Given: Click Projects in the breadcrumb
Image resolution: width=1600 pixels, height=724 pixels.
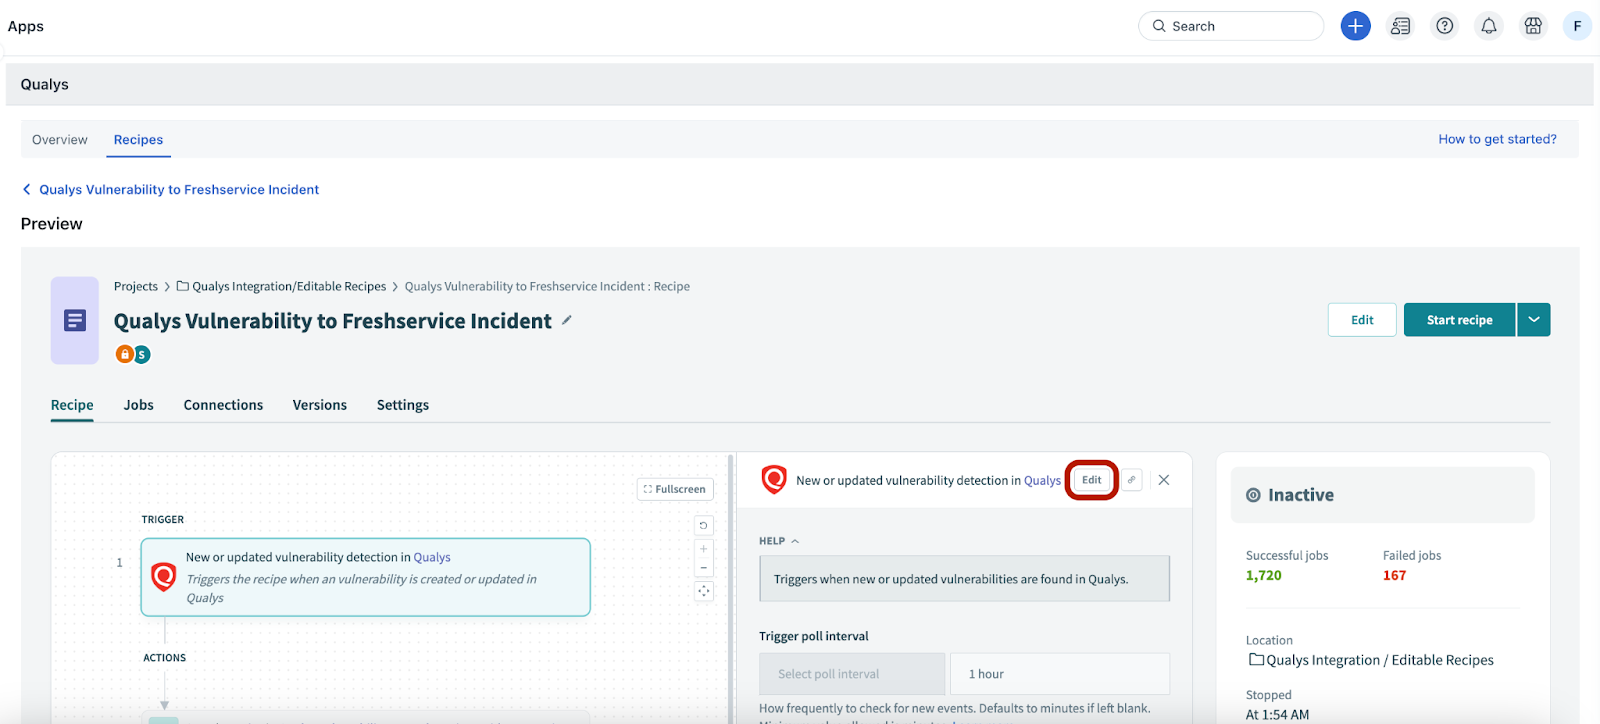Looking at the screenshot, I should [x=136, y=286].
